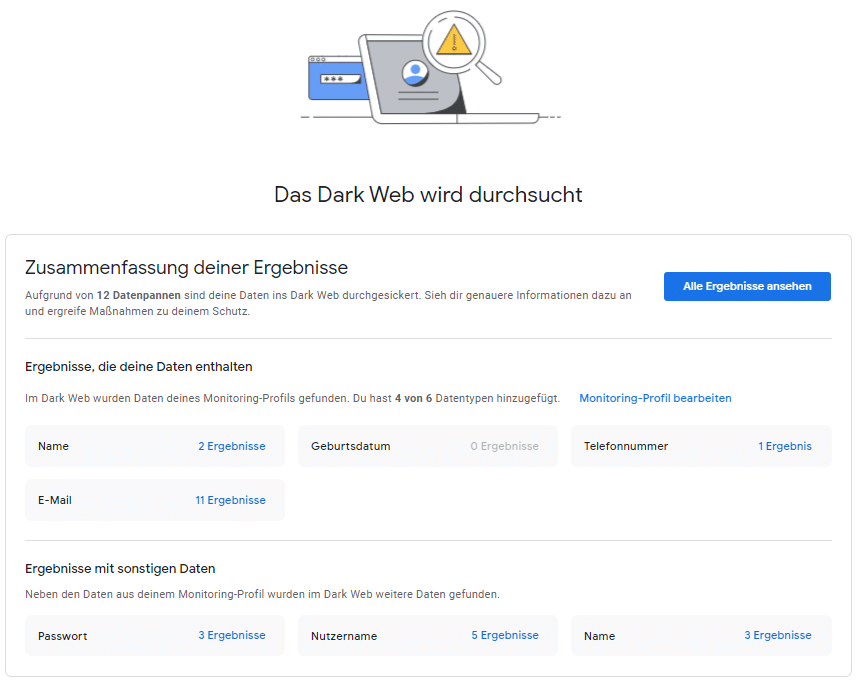Click the Zusammenfassung deiner Ergebnisse heading
Viewport: 857px width, 687px height.
click(x=186, y=268)
